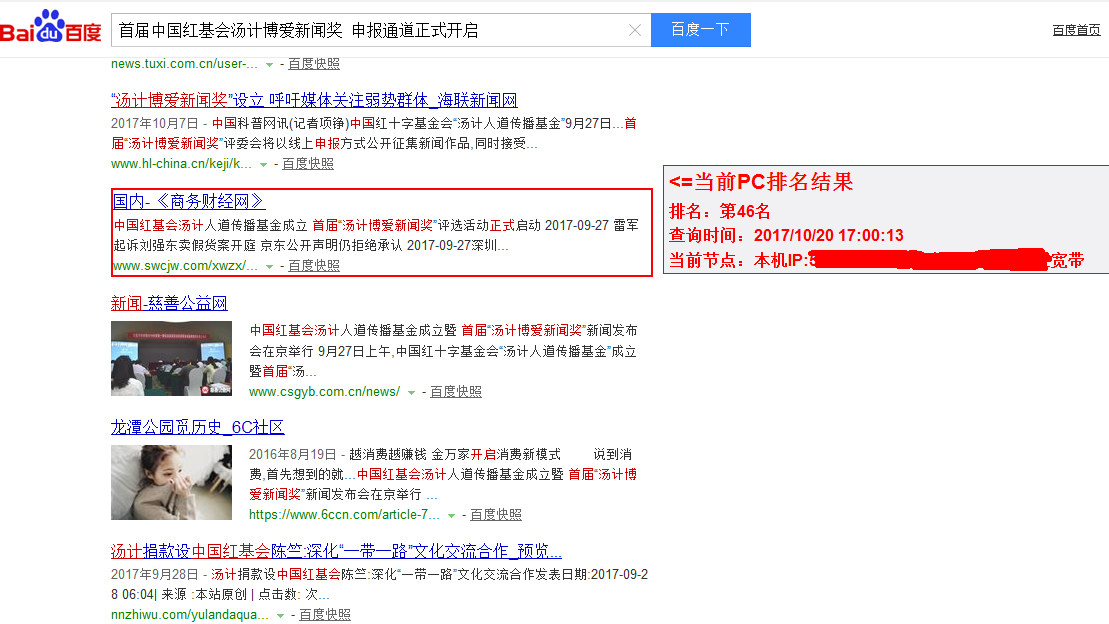Expand dropdown arrow beside www.swcjw.com URL
This screenshot has width=1109, height=624.
point(269,266)
